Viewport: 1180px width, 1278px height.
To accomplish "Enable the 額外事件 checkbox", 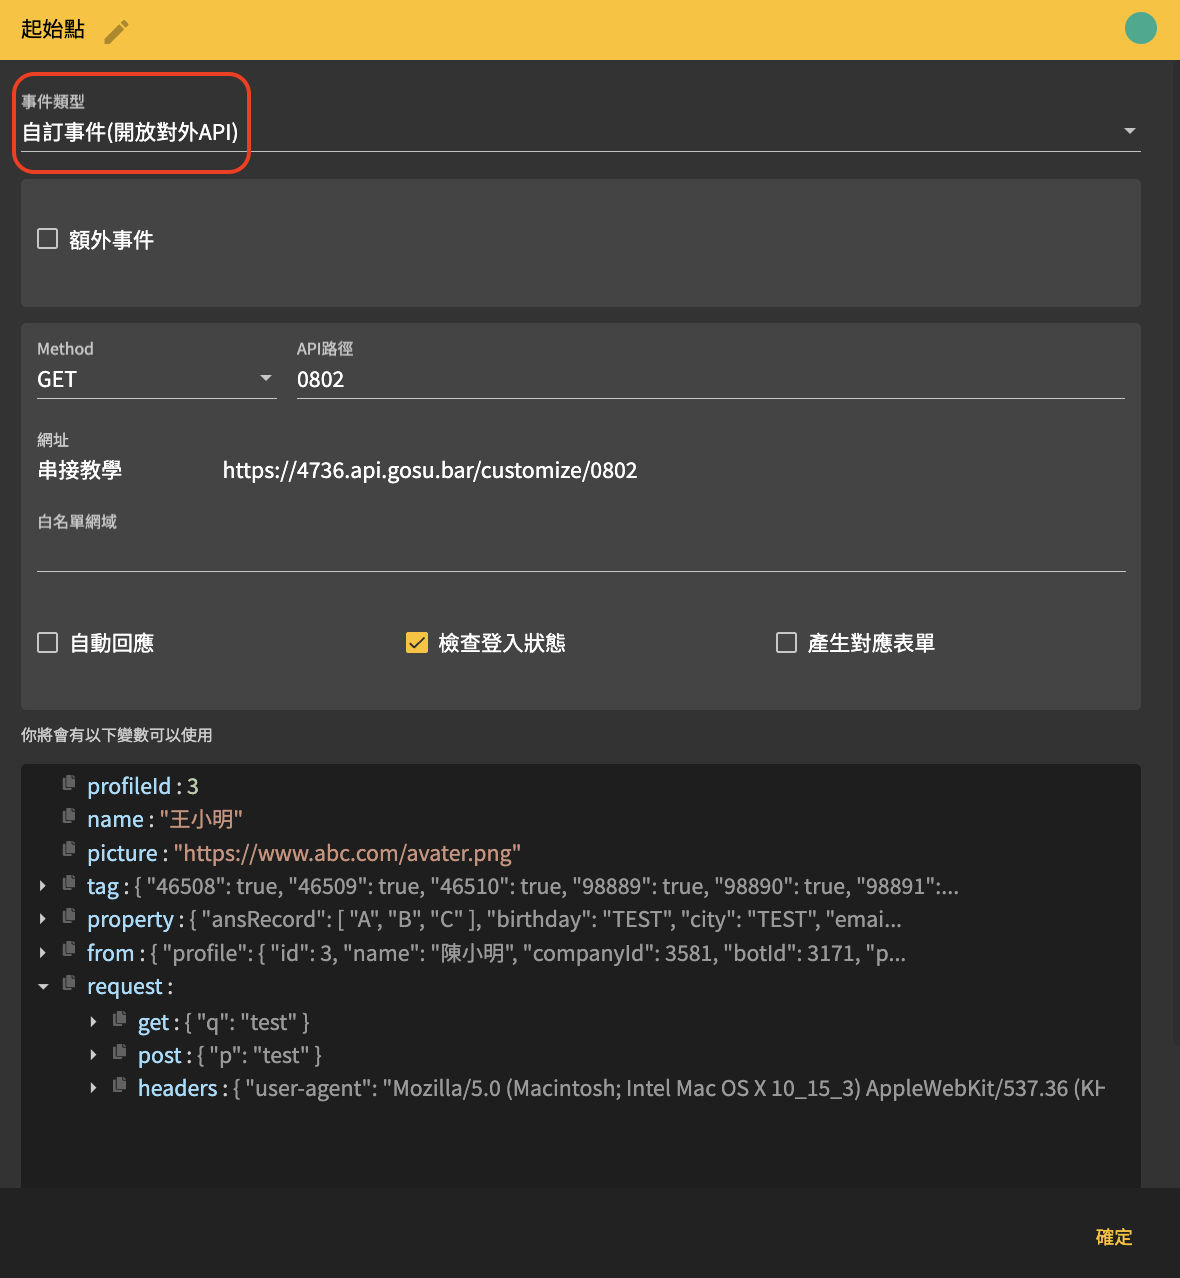I will pyautogui.click(x=47, y=239).
